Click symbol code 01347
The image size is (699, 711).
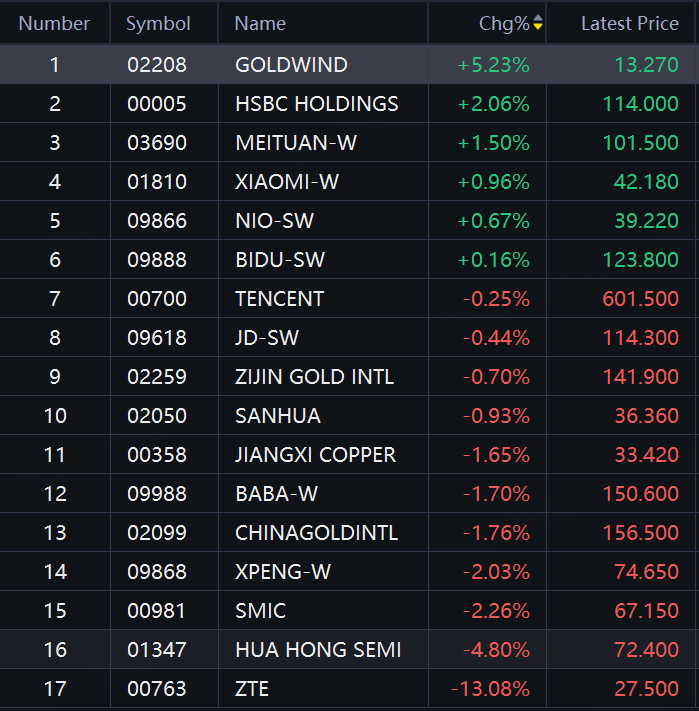tap(157, 650)
